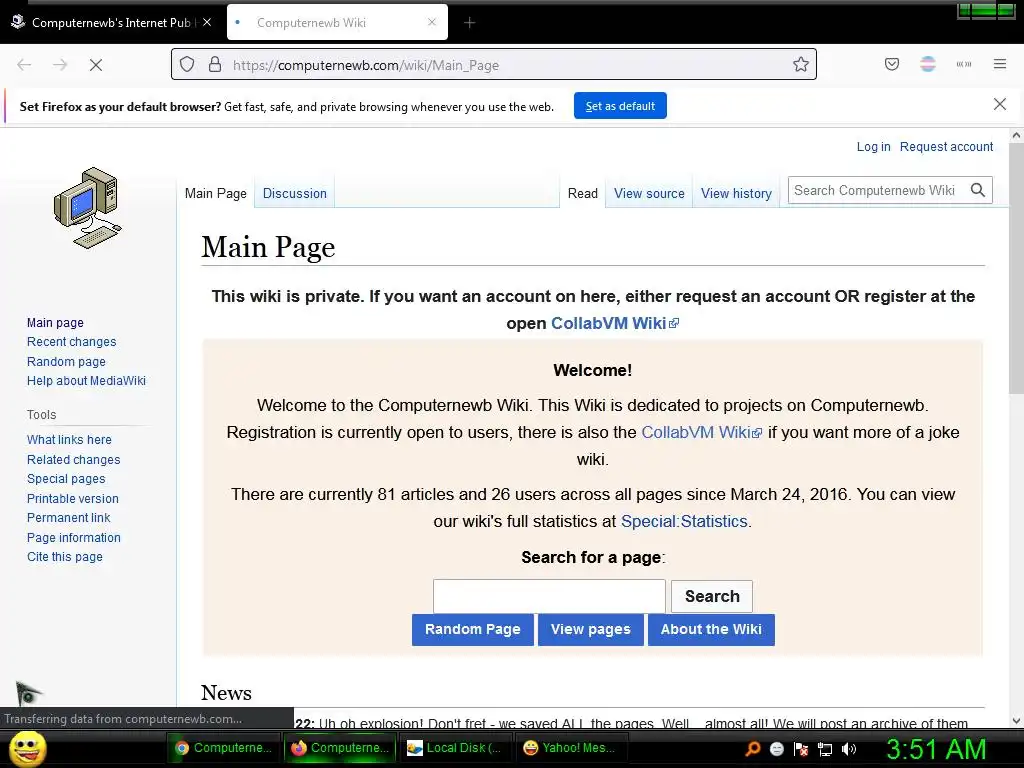Open the Firefox hamburger menu
This screenshot has width=1024, height=768.
(x=999, y=64)
